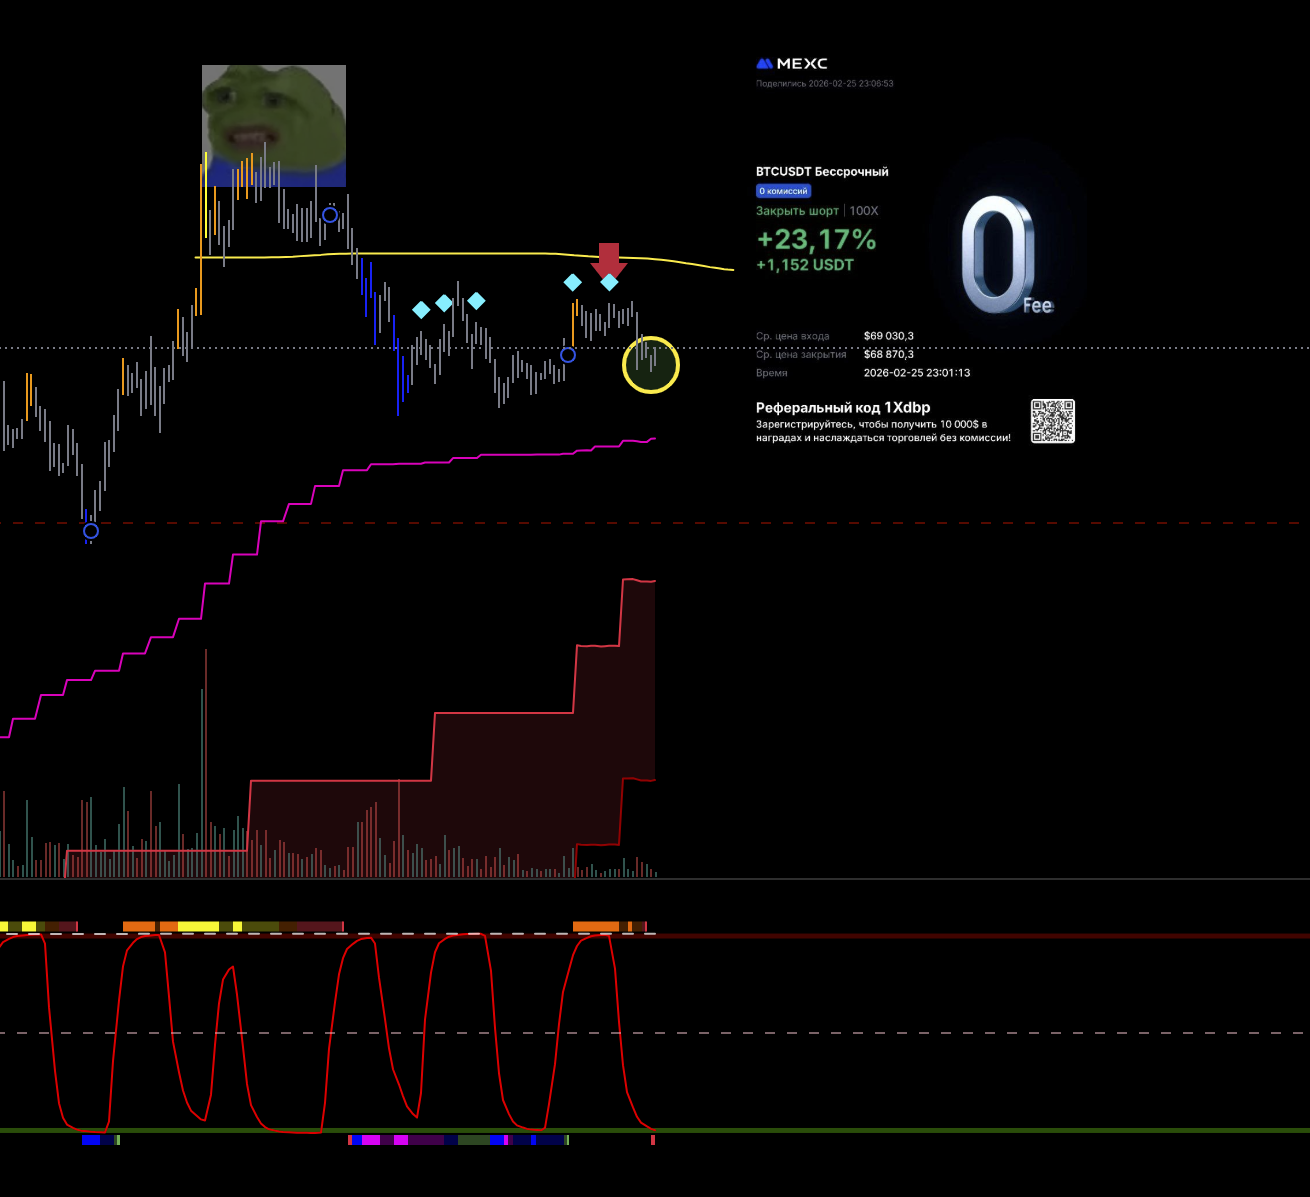
Task: Click the +1,152 USDT profit amount
Action: pos(805,265)
